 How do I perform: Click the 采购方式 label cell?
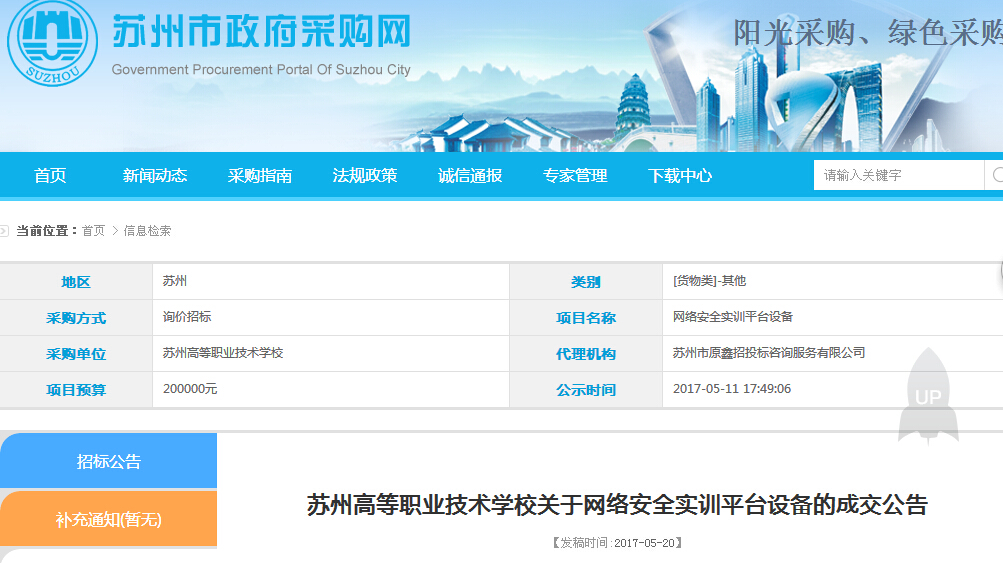point(76,317)
